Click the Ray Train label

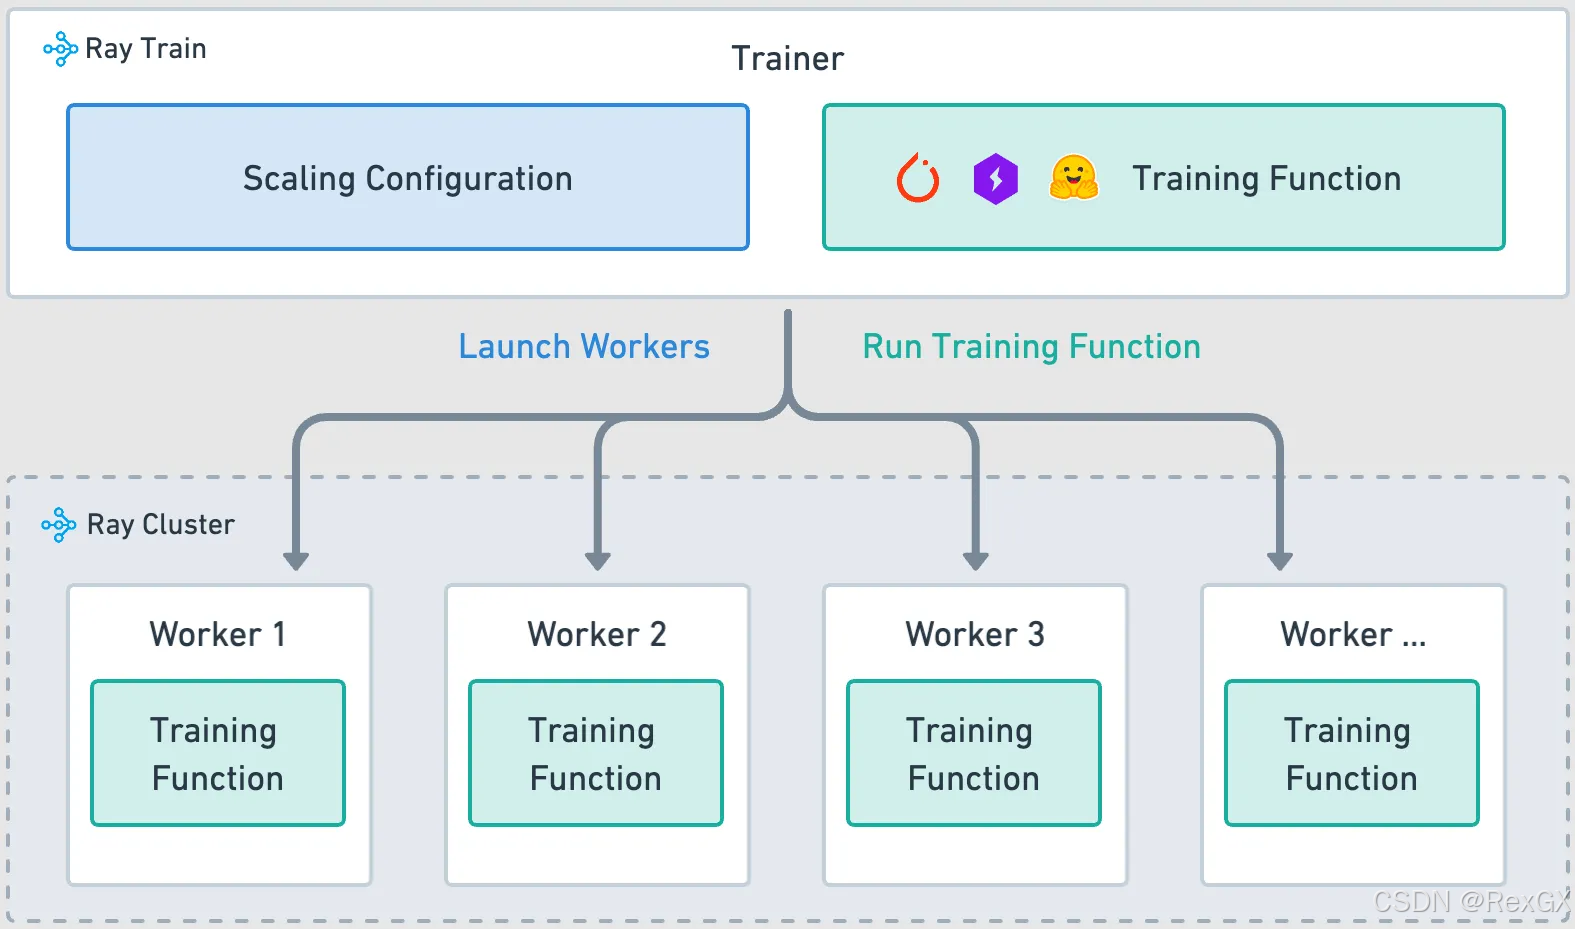(x=146, y=49)
